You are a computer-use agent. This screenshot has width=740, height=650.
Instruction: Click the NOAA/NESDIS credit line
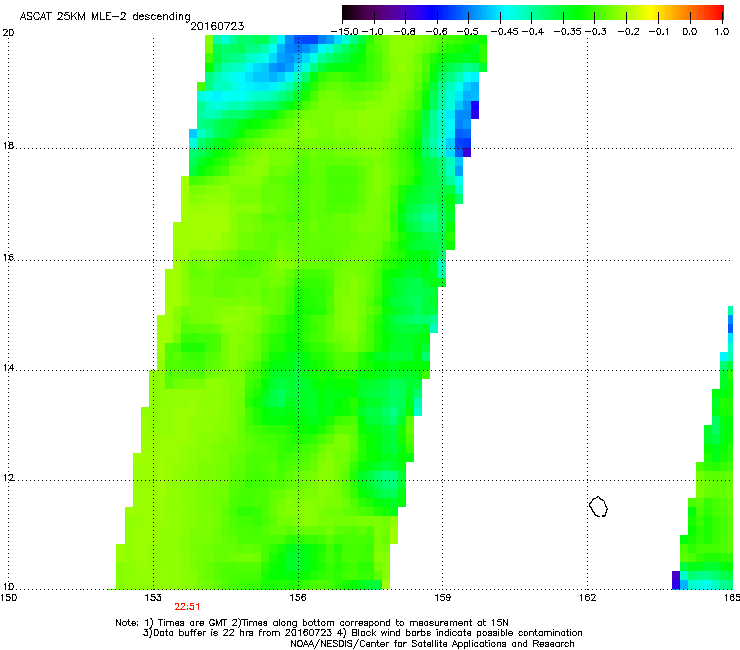[x=432, y=644]
